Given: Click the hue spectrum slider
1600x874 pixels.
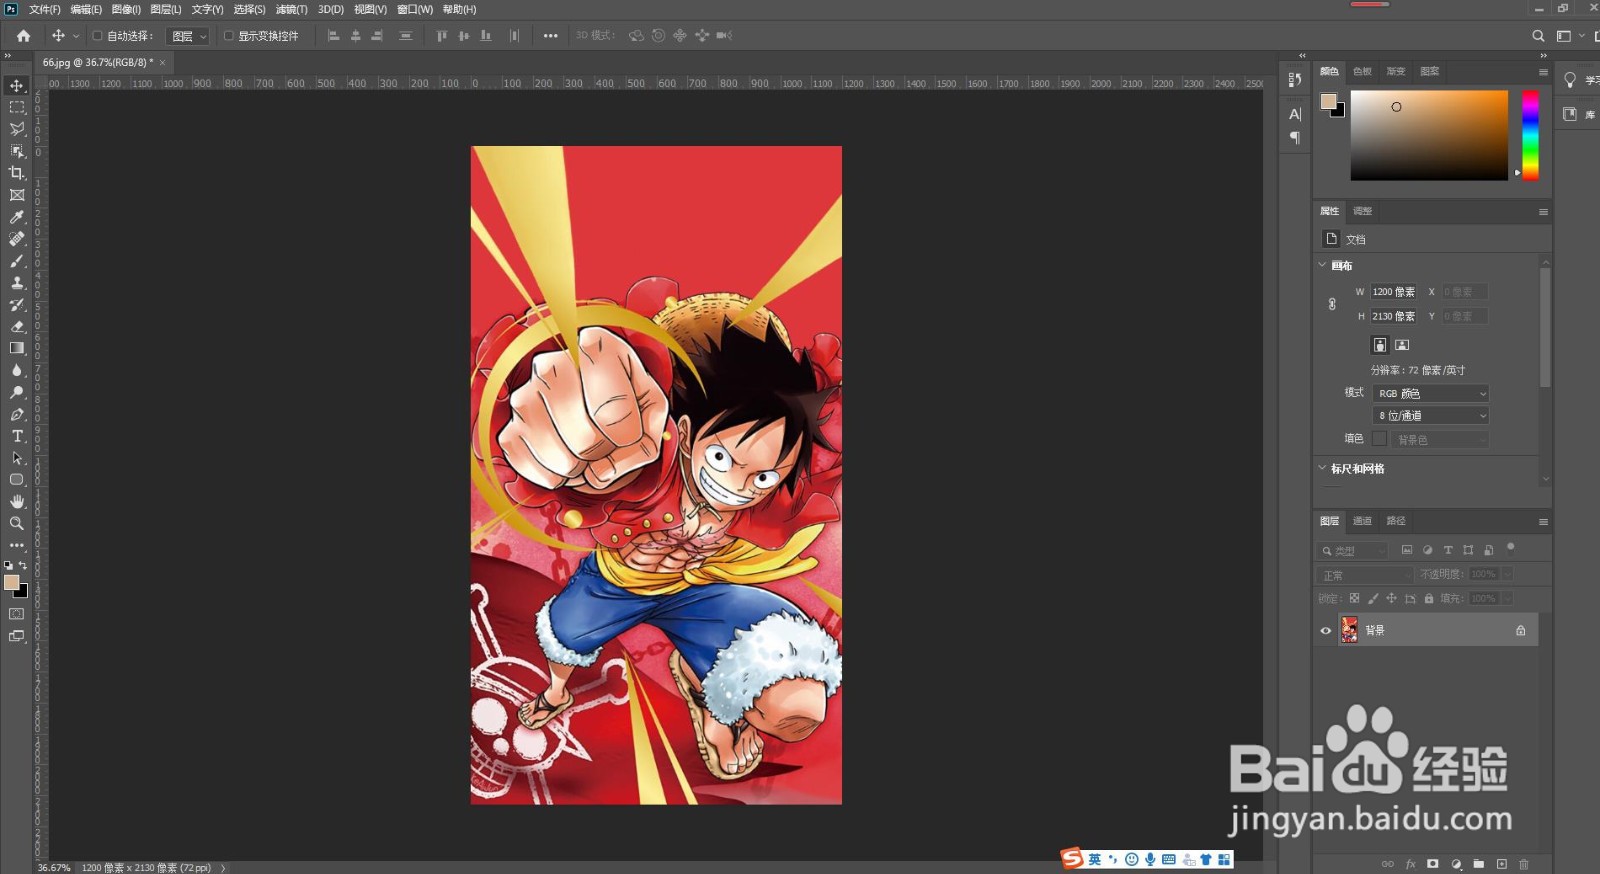Looking at the screenshot, I should point(1530,135).
